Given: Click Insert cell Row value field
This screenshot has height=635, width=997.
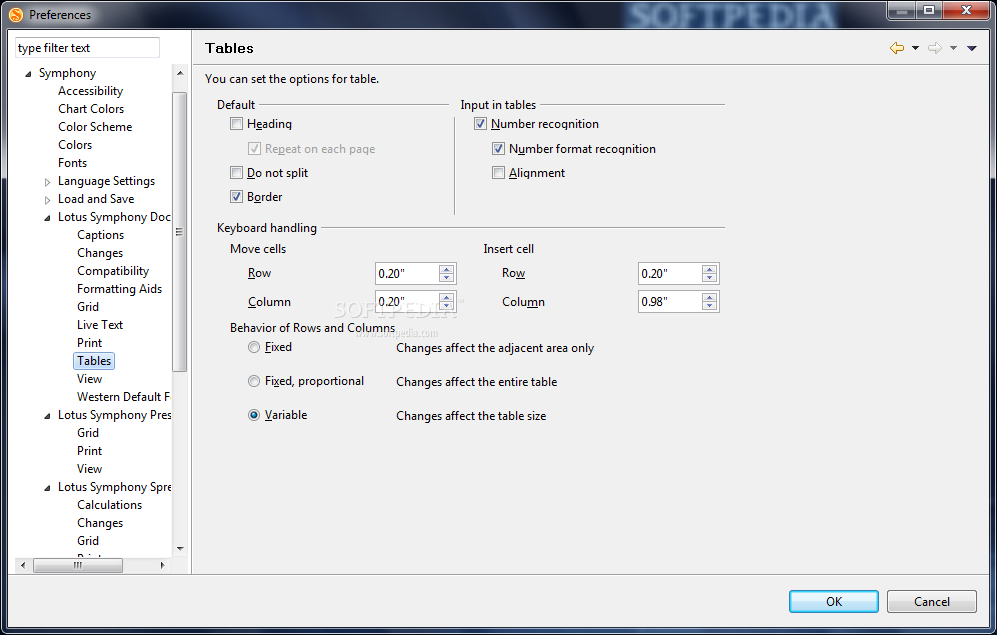Looking at the screenshot, I should tap(670, 273).
